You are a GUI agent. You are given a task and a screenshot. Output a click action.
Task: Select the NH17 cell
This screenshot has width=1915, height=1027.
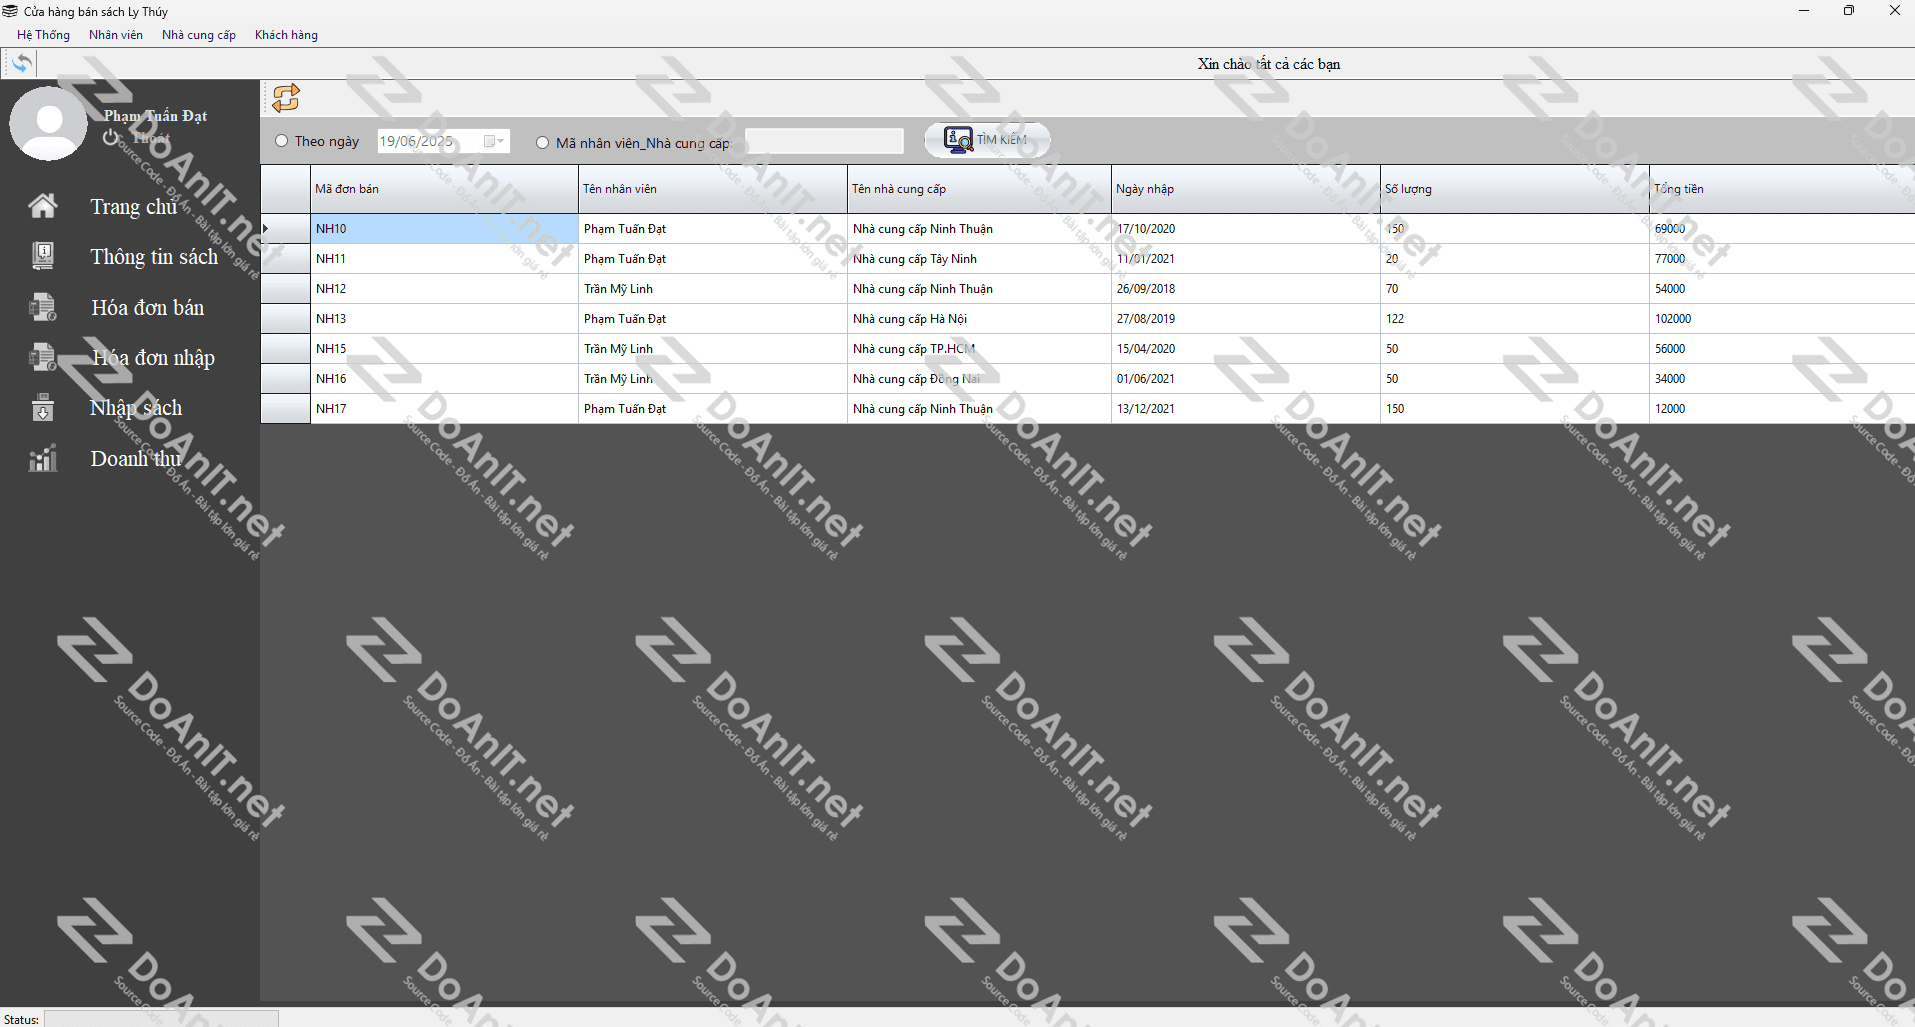click(x=444, y=409)
